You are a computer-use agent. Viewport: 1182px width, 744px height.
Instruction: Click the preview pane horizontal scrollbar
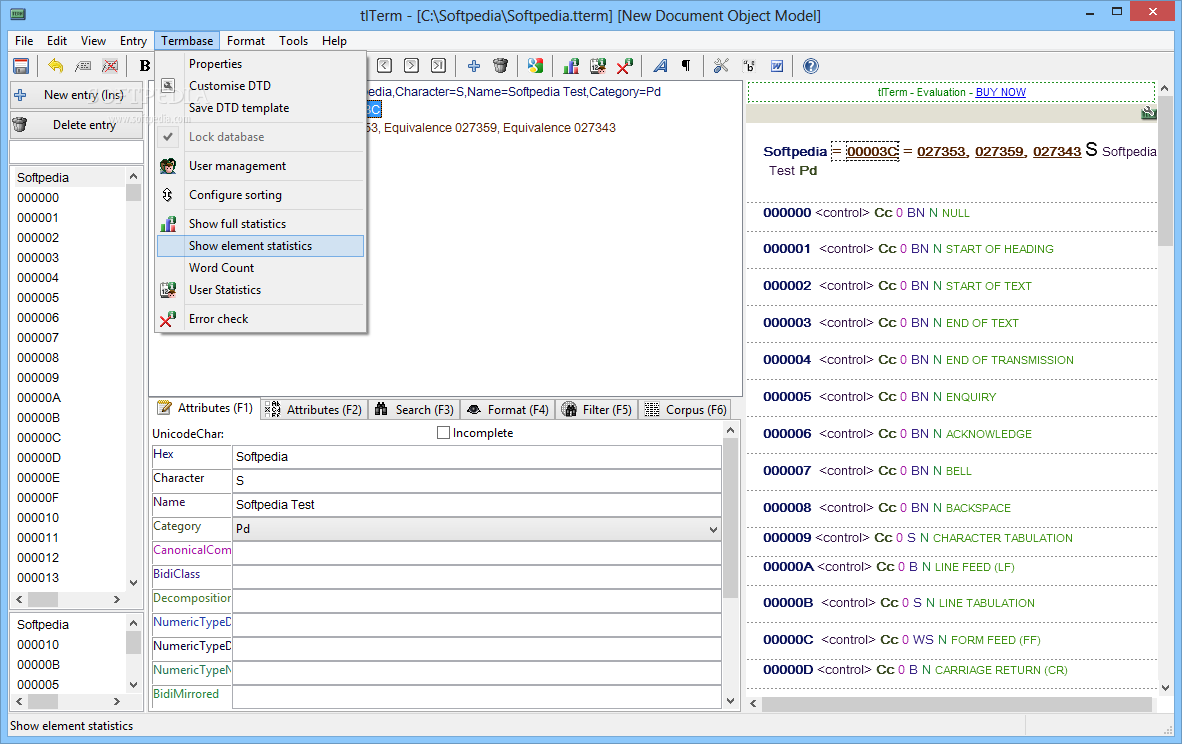pyautogui.click(x=956, y=703)
